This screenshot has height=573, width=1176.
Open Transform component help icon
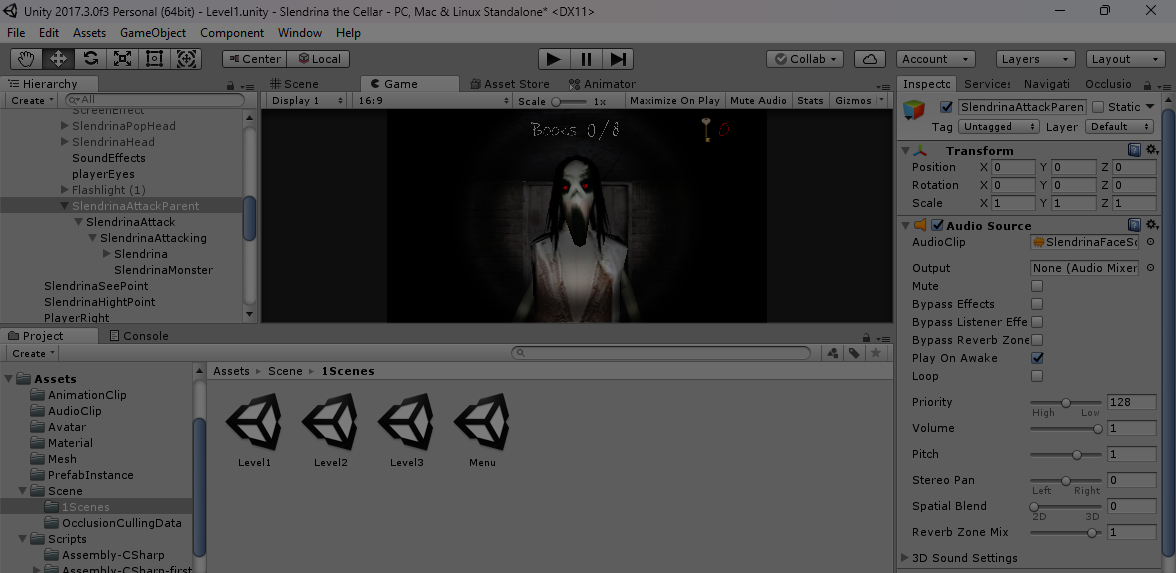1135,151
